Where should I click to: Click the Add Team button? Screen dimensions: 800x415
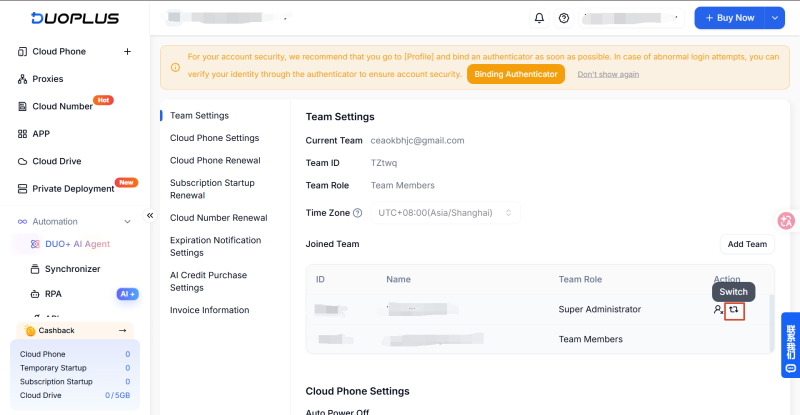coord(747,245)
